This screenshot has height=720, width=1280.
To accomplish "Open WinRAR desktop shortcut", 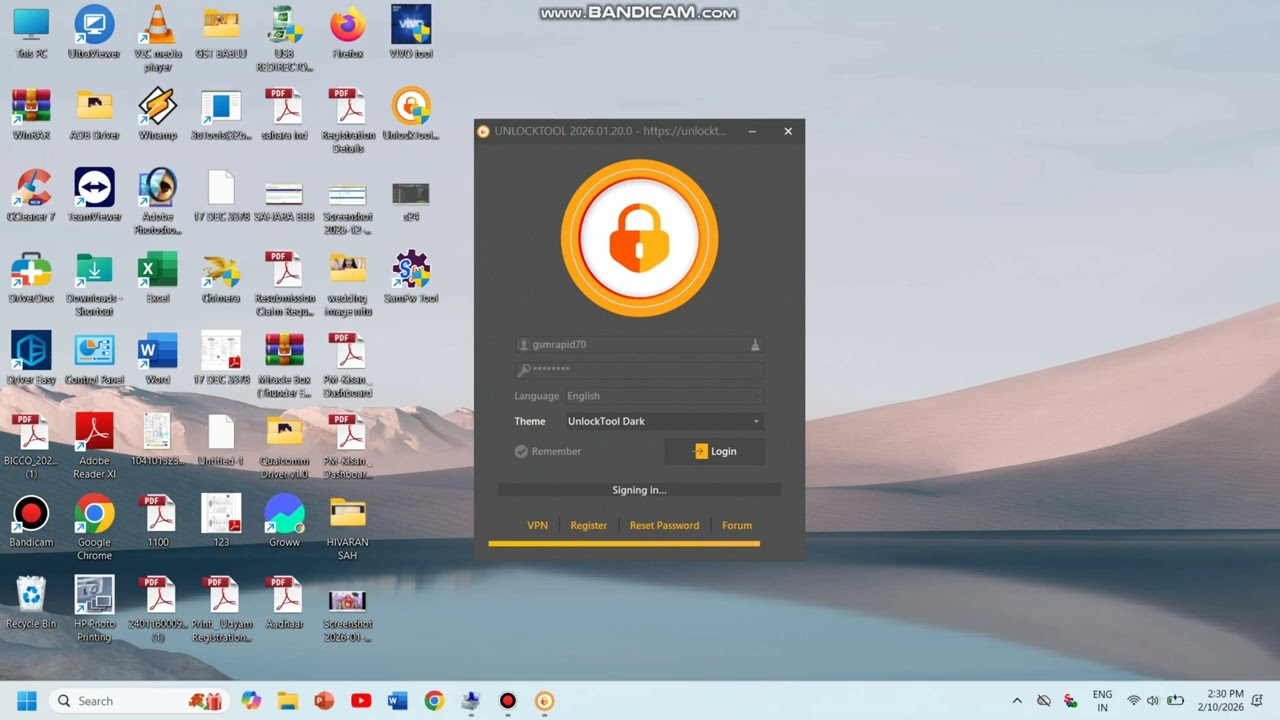I will (x=31, y=114).
